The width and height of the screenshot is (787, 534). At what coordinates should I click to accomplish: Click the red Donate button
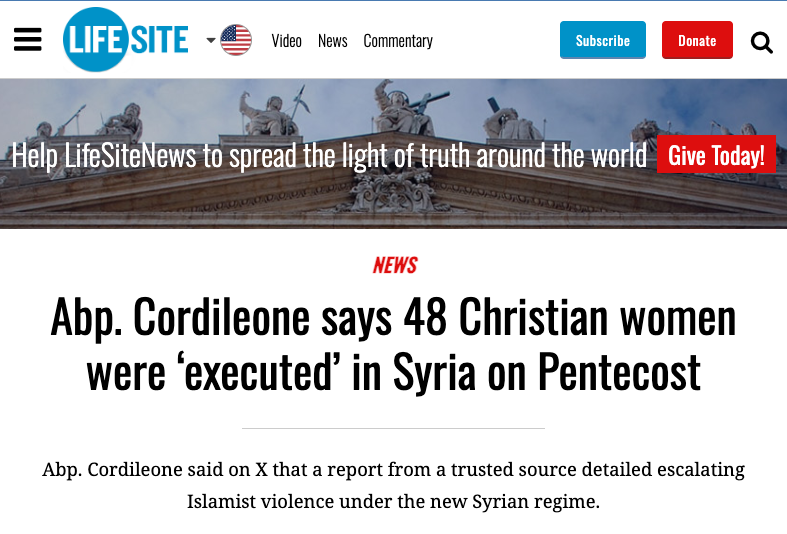[697, 40]
